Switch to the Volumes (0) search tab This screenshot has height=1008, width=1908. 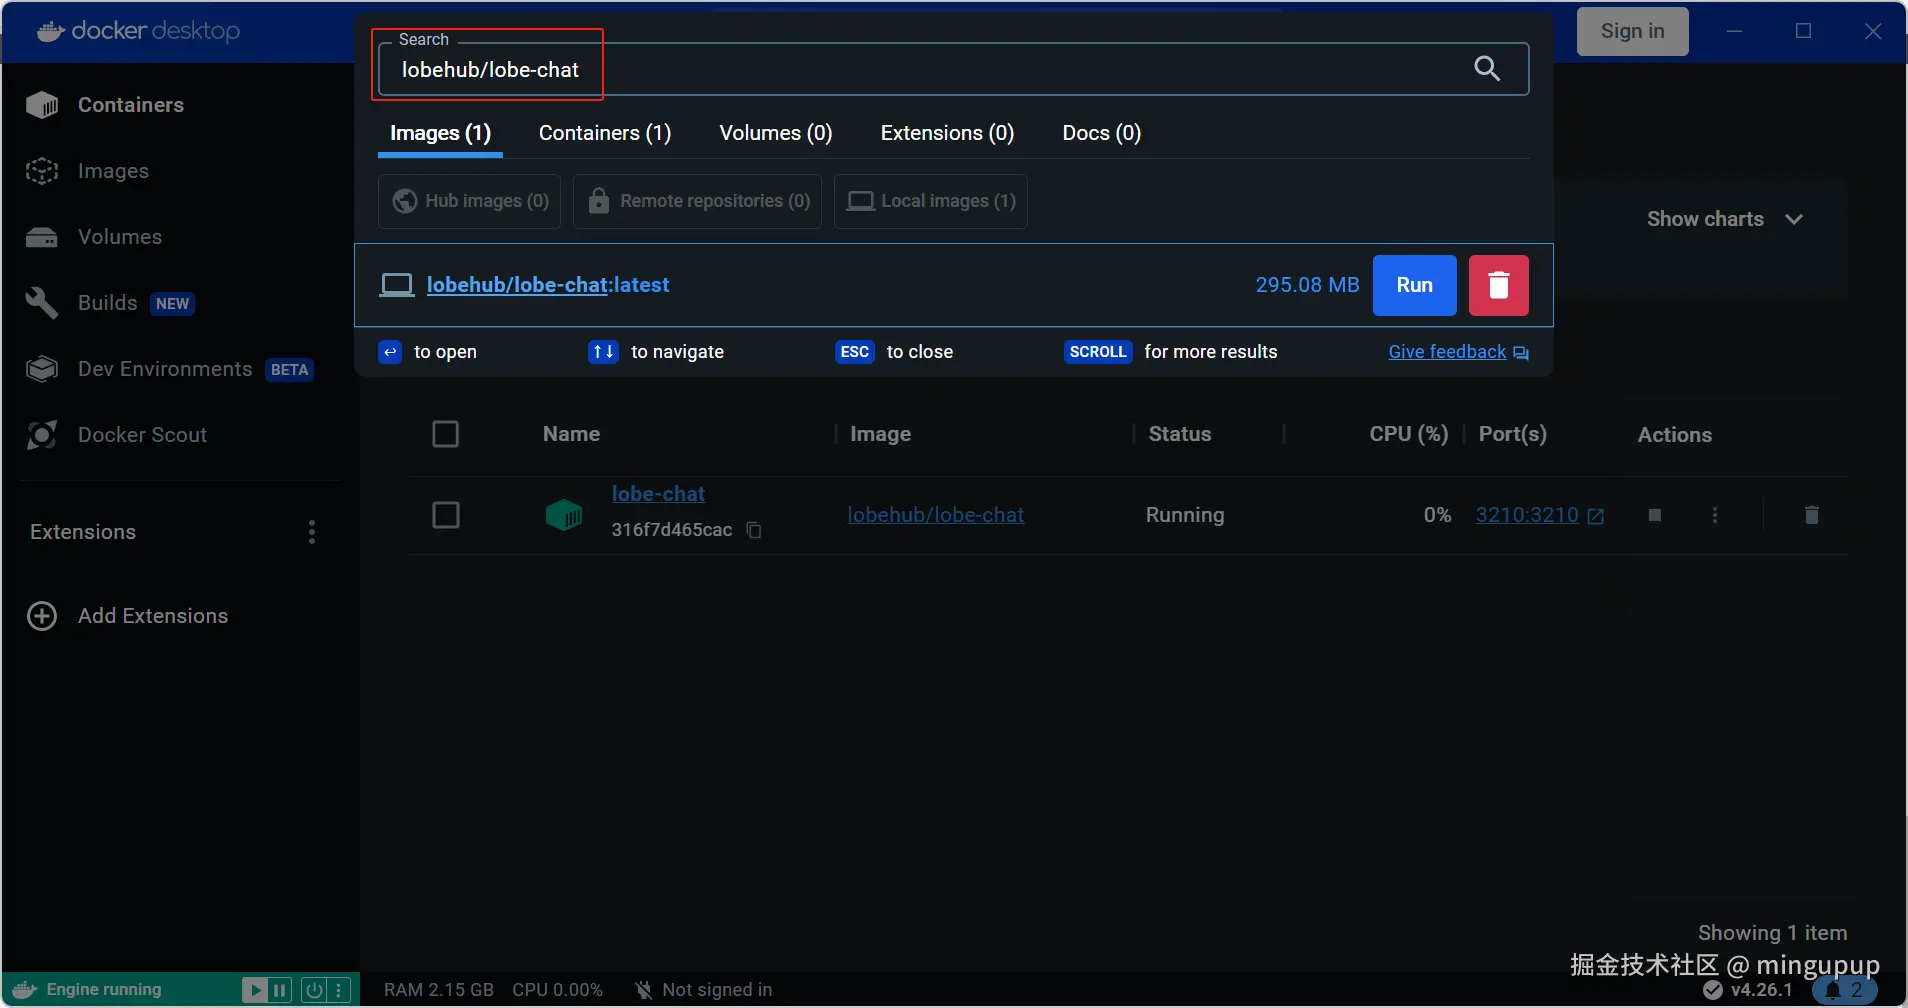tap(776, 134)
